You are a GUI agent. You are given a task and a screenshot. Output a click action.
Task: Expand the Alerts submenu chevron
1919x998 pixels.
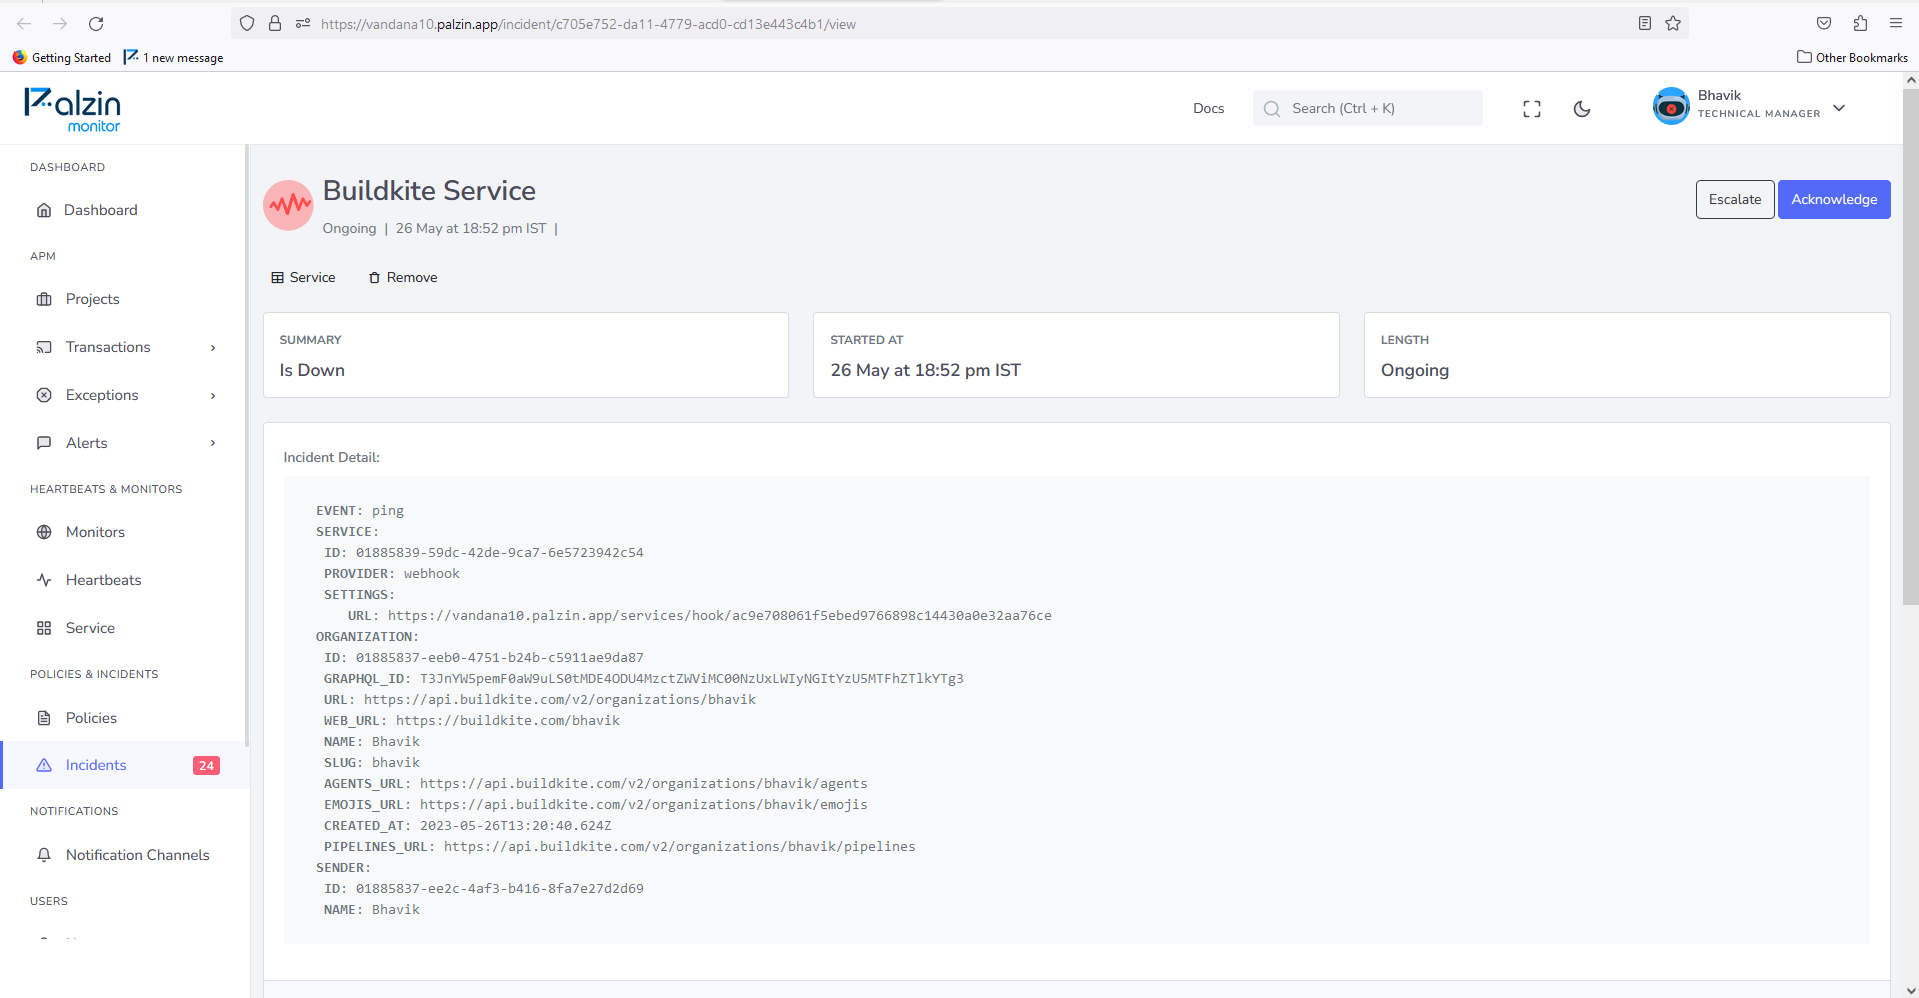pyautogui.click(x=213, y=443)
